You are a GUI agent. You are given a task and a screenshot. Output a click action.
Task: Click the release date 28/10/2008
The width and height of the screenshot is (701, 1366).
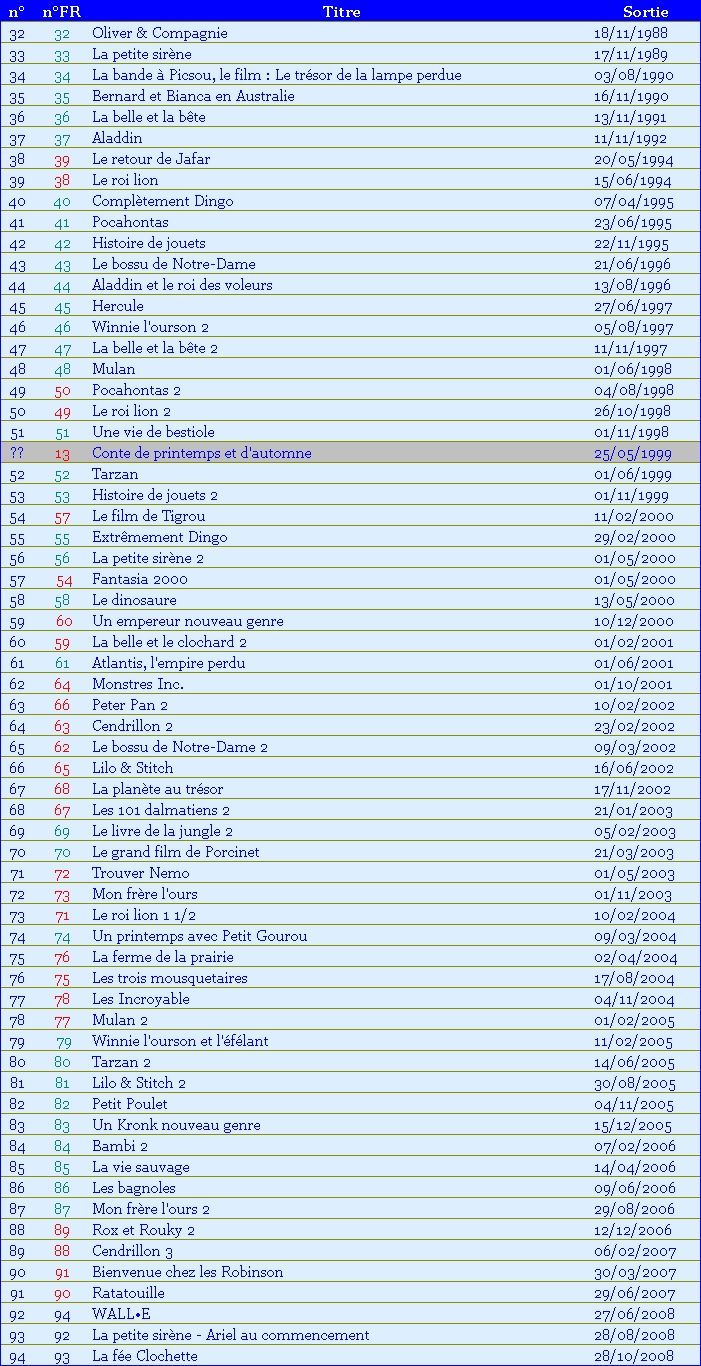pos(635,1356)
